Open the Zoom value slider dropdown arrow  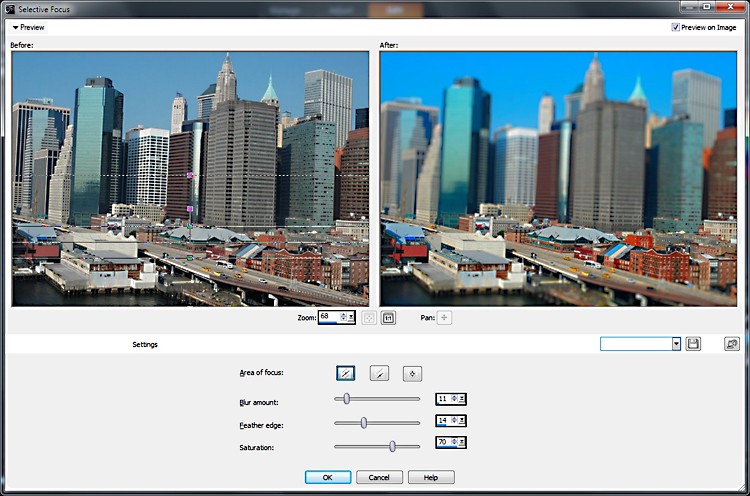click(x=353, y=317)
